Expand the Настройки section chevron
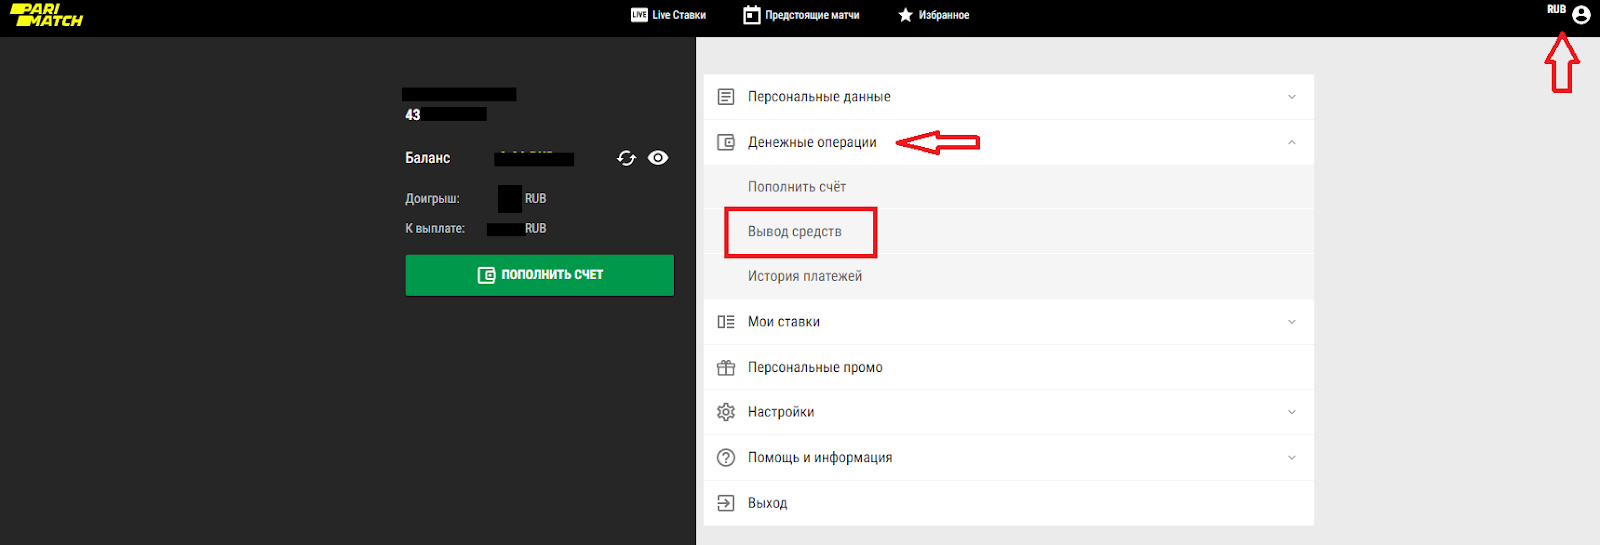Image resolution: width=1600 pixels, height=545 pixels. tap(1291, 412)
